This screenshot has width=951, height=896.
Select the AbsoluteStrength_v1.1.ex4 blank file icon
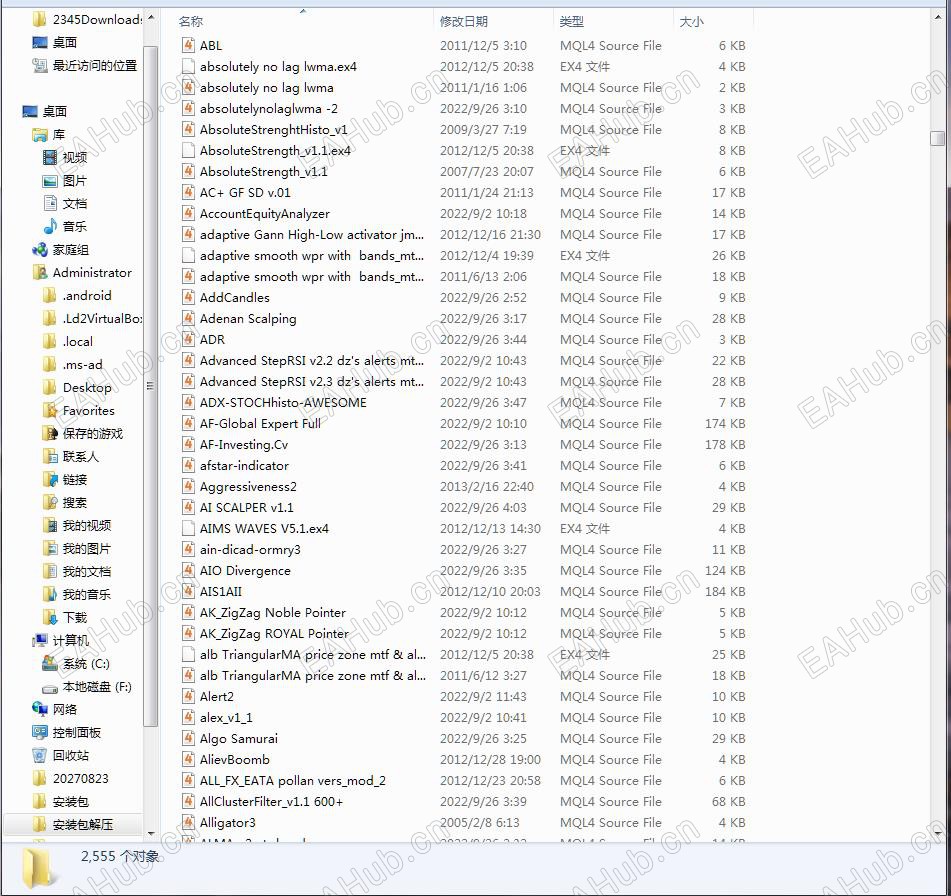(x=188, y=150)
